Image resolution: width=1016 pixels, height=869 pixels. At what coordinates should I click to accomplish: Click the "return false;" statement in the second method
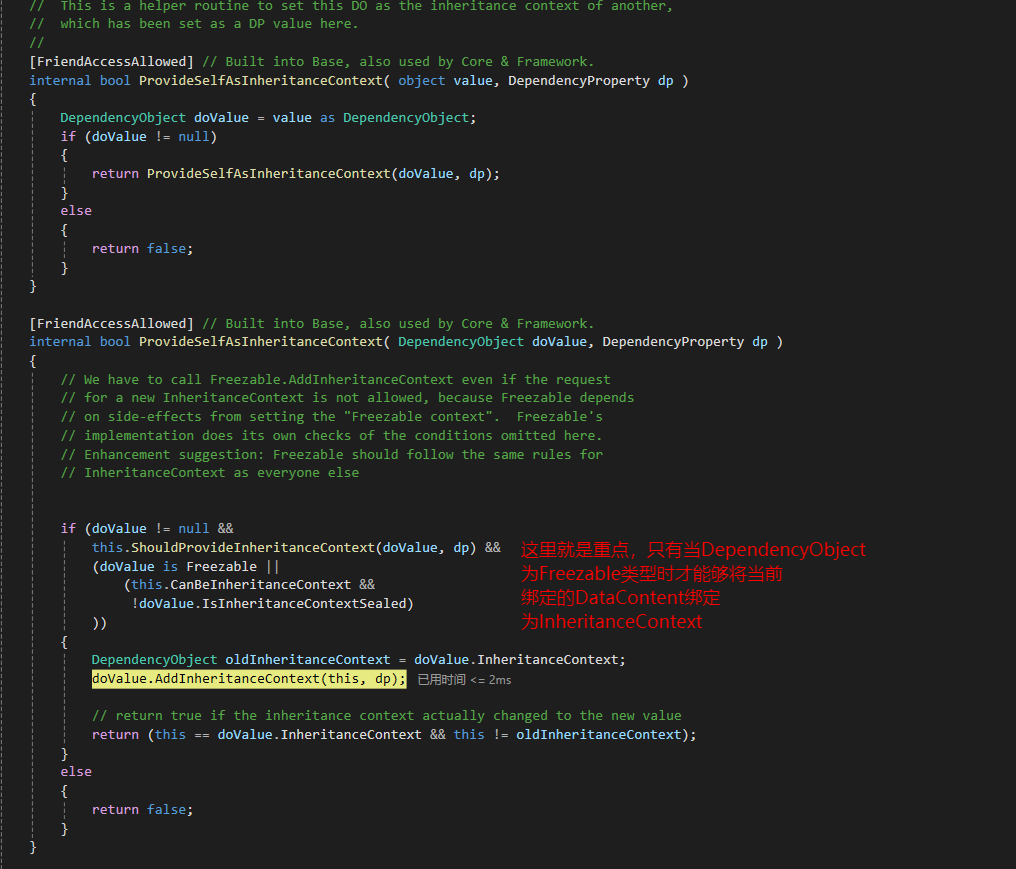point(143,809)
